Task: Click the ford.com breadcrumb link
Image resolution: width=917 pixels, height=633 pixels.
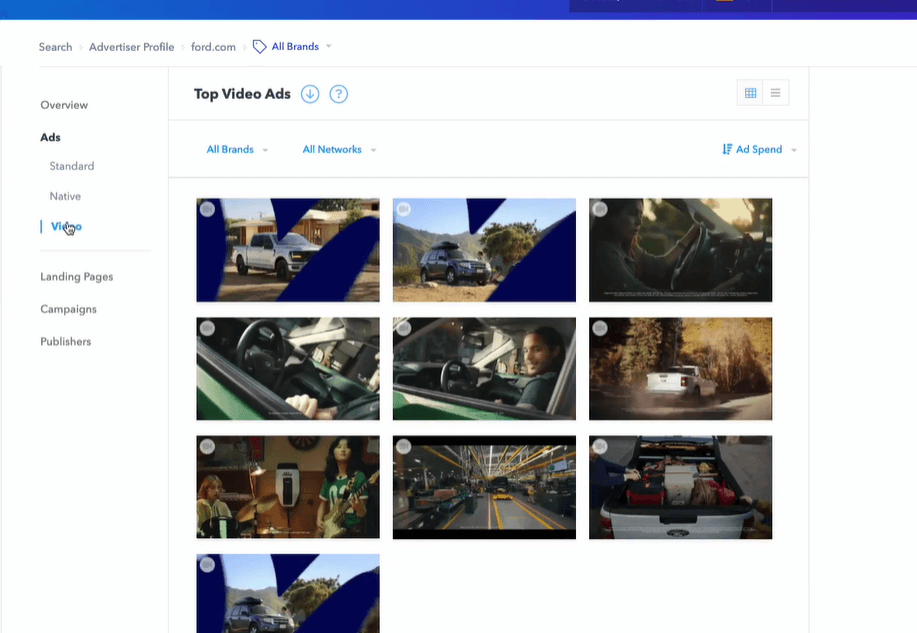Action: pos(212,47)
